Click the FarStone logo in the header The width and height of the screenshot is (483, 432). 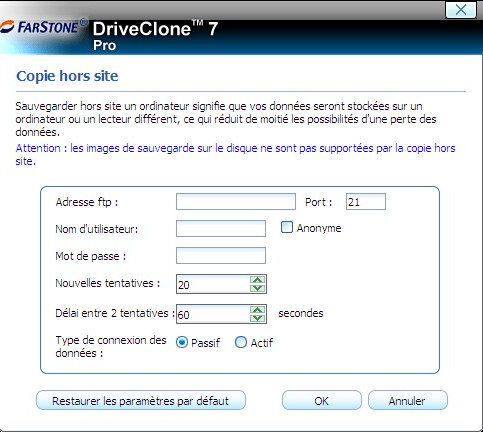point(43,27)
